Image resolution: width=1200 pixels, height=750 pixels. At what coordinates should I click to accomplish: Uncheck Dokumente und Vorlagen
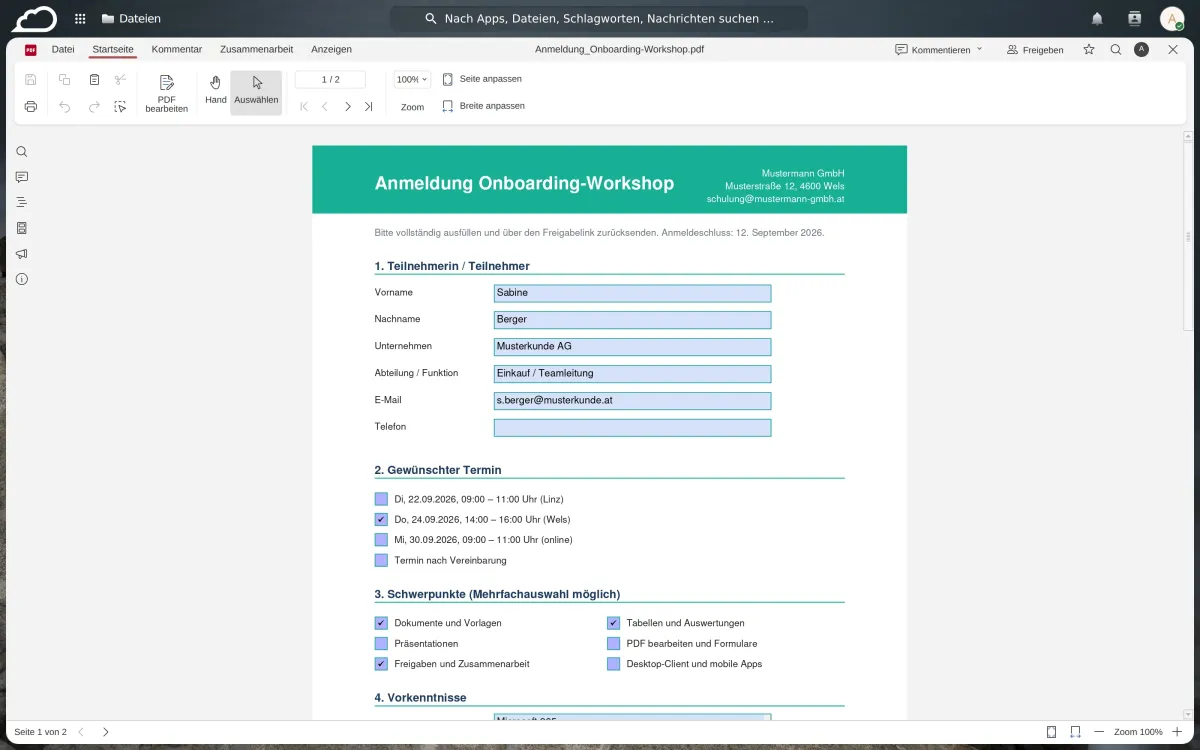tap(381, 623)
